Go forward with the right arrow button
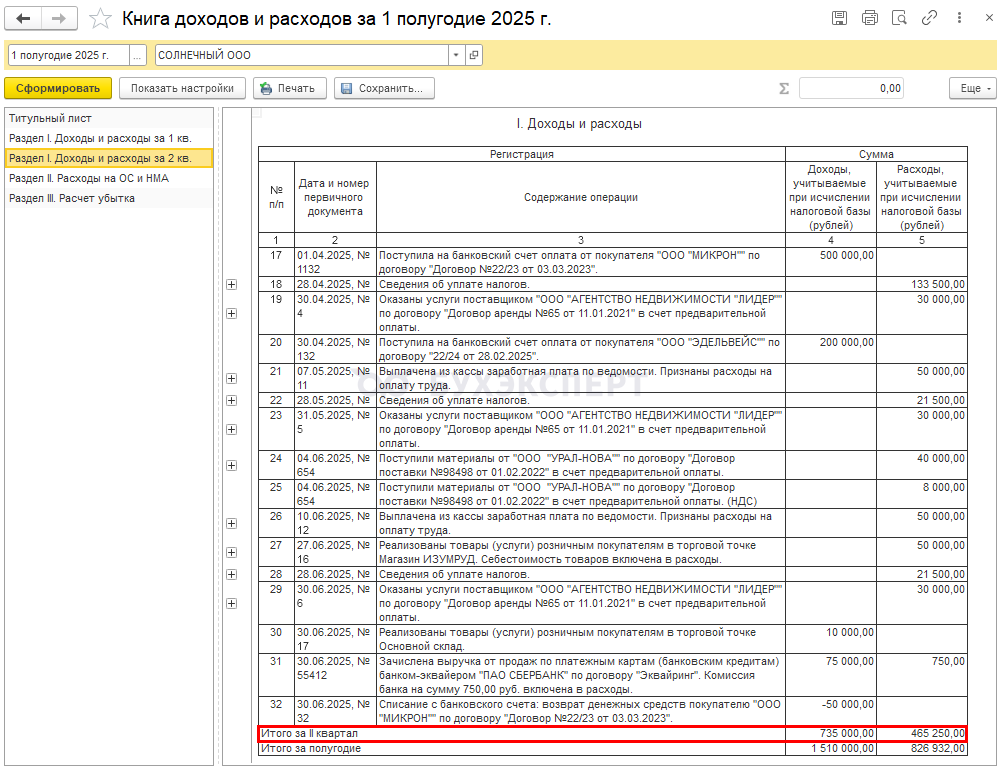 tap(59, 18)
